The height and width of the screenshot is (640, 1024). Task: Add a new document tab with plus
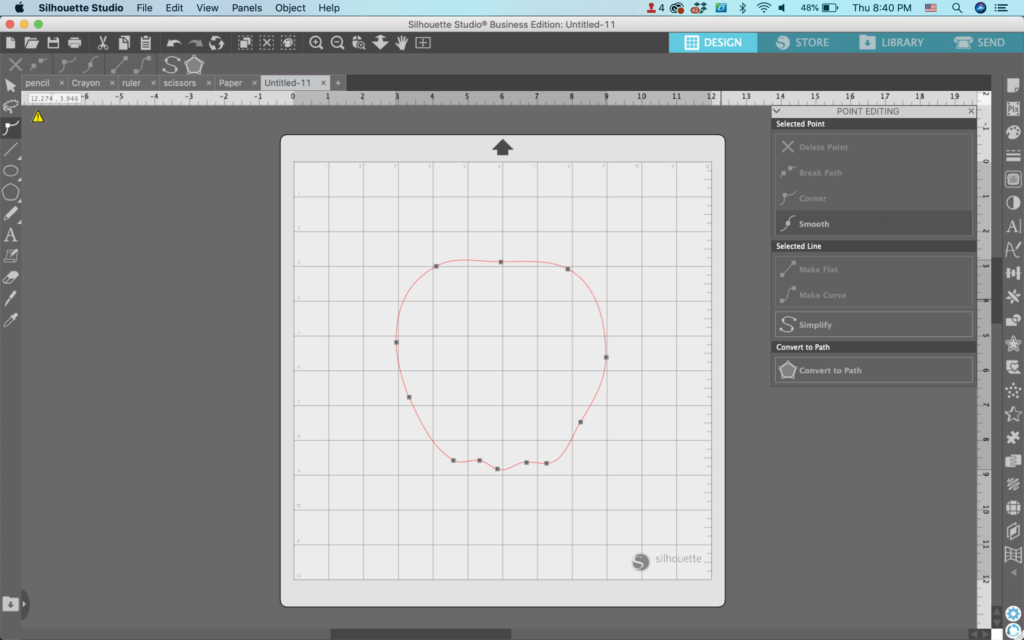338,83
